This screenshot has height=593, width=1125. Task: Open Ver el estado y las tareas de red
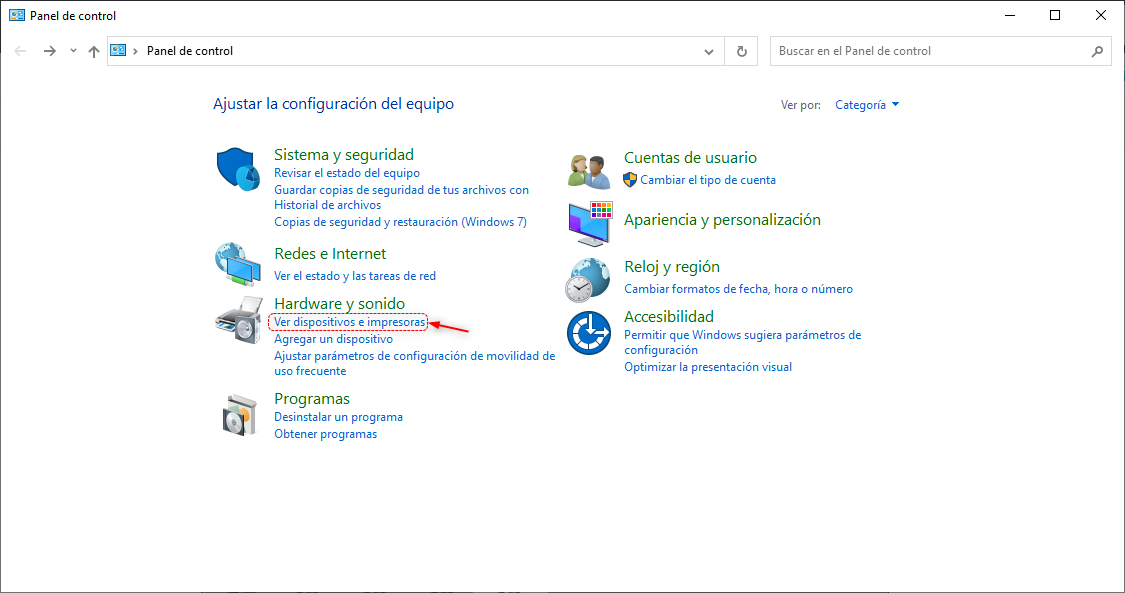(x=354, y=276)
